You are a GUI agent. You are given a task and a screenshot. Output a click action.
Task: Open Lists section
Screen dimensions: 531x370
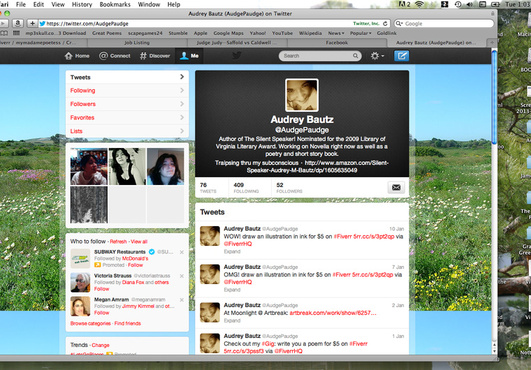point(127,131)
